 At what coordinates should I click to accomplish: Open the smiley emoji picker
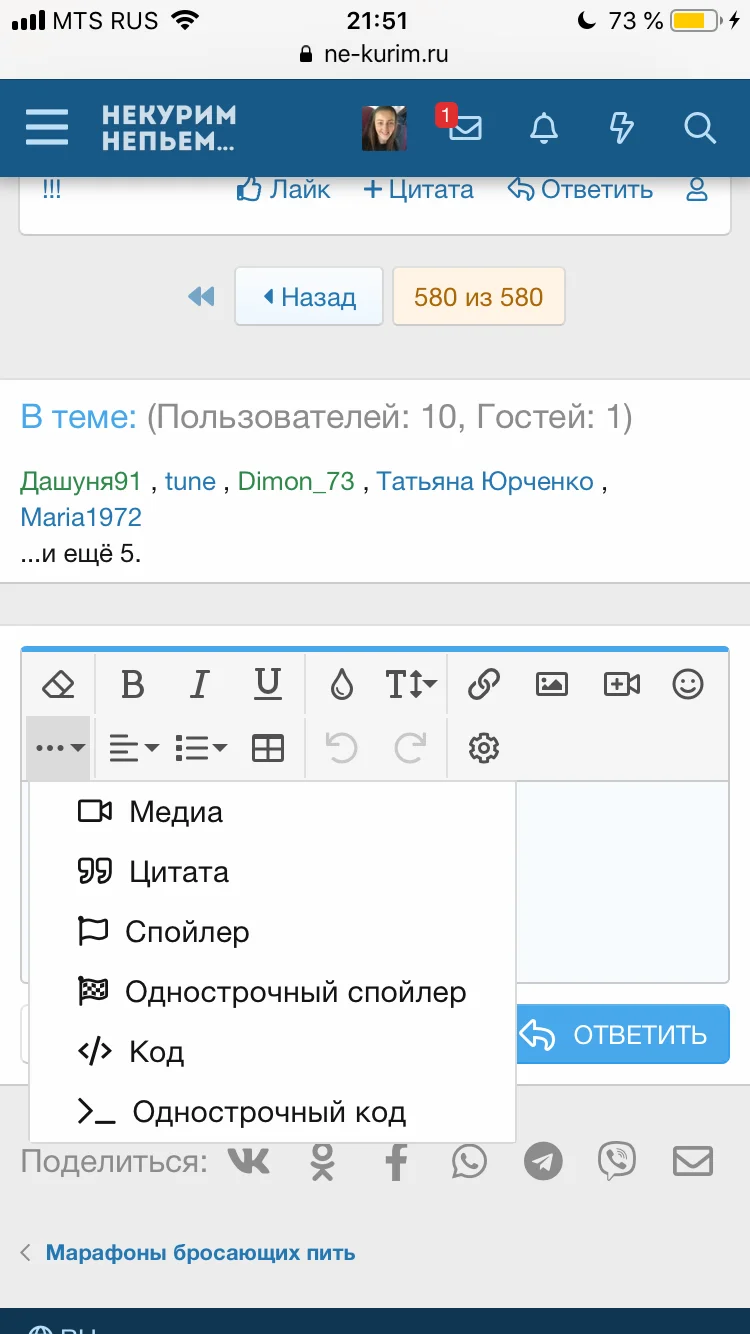point(688,685)
